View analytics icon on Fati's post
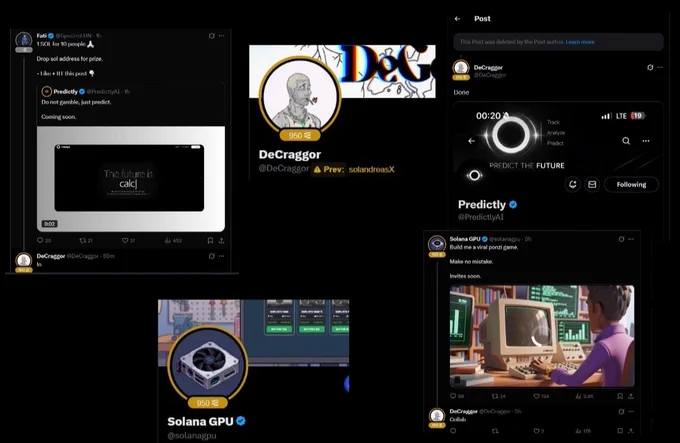The height and width of the screenshot is (443, 680). (x=167, y=240)
